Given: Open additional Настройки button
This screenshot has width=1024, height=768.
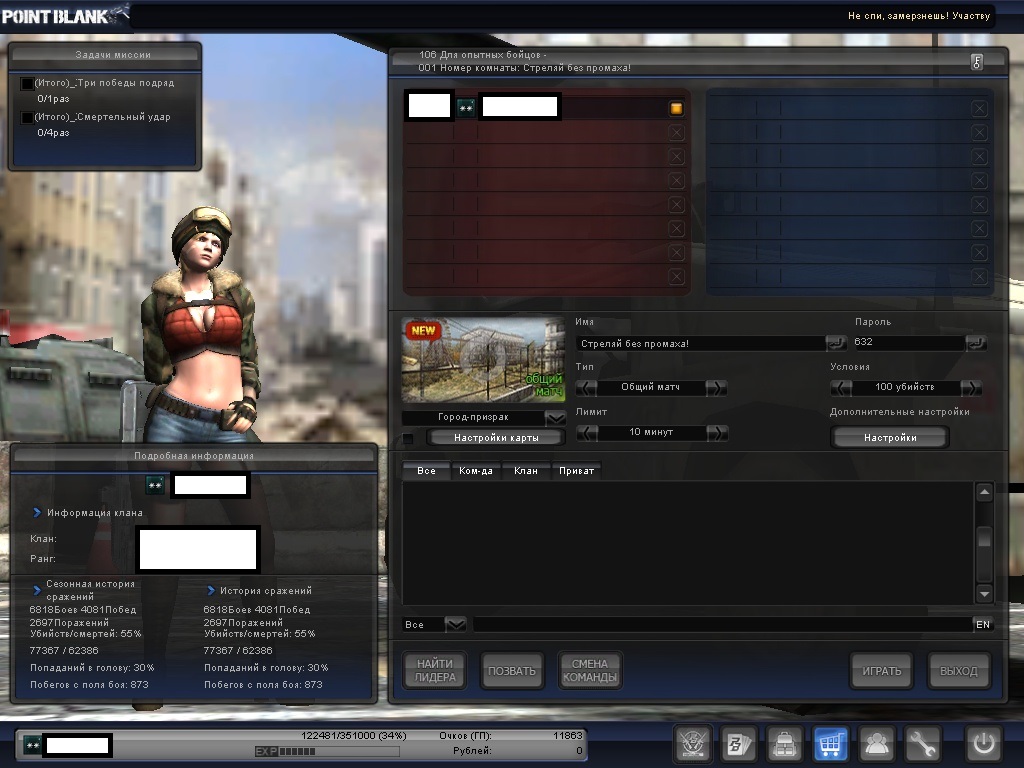Looking at the screenshot, I should coord(890,437).
